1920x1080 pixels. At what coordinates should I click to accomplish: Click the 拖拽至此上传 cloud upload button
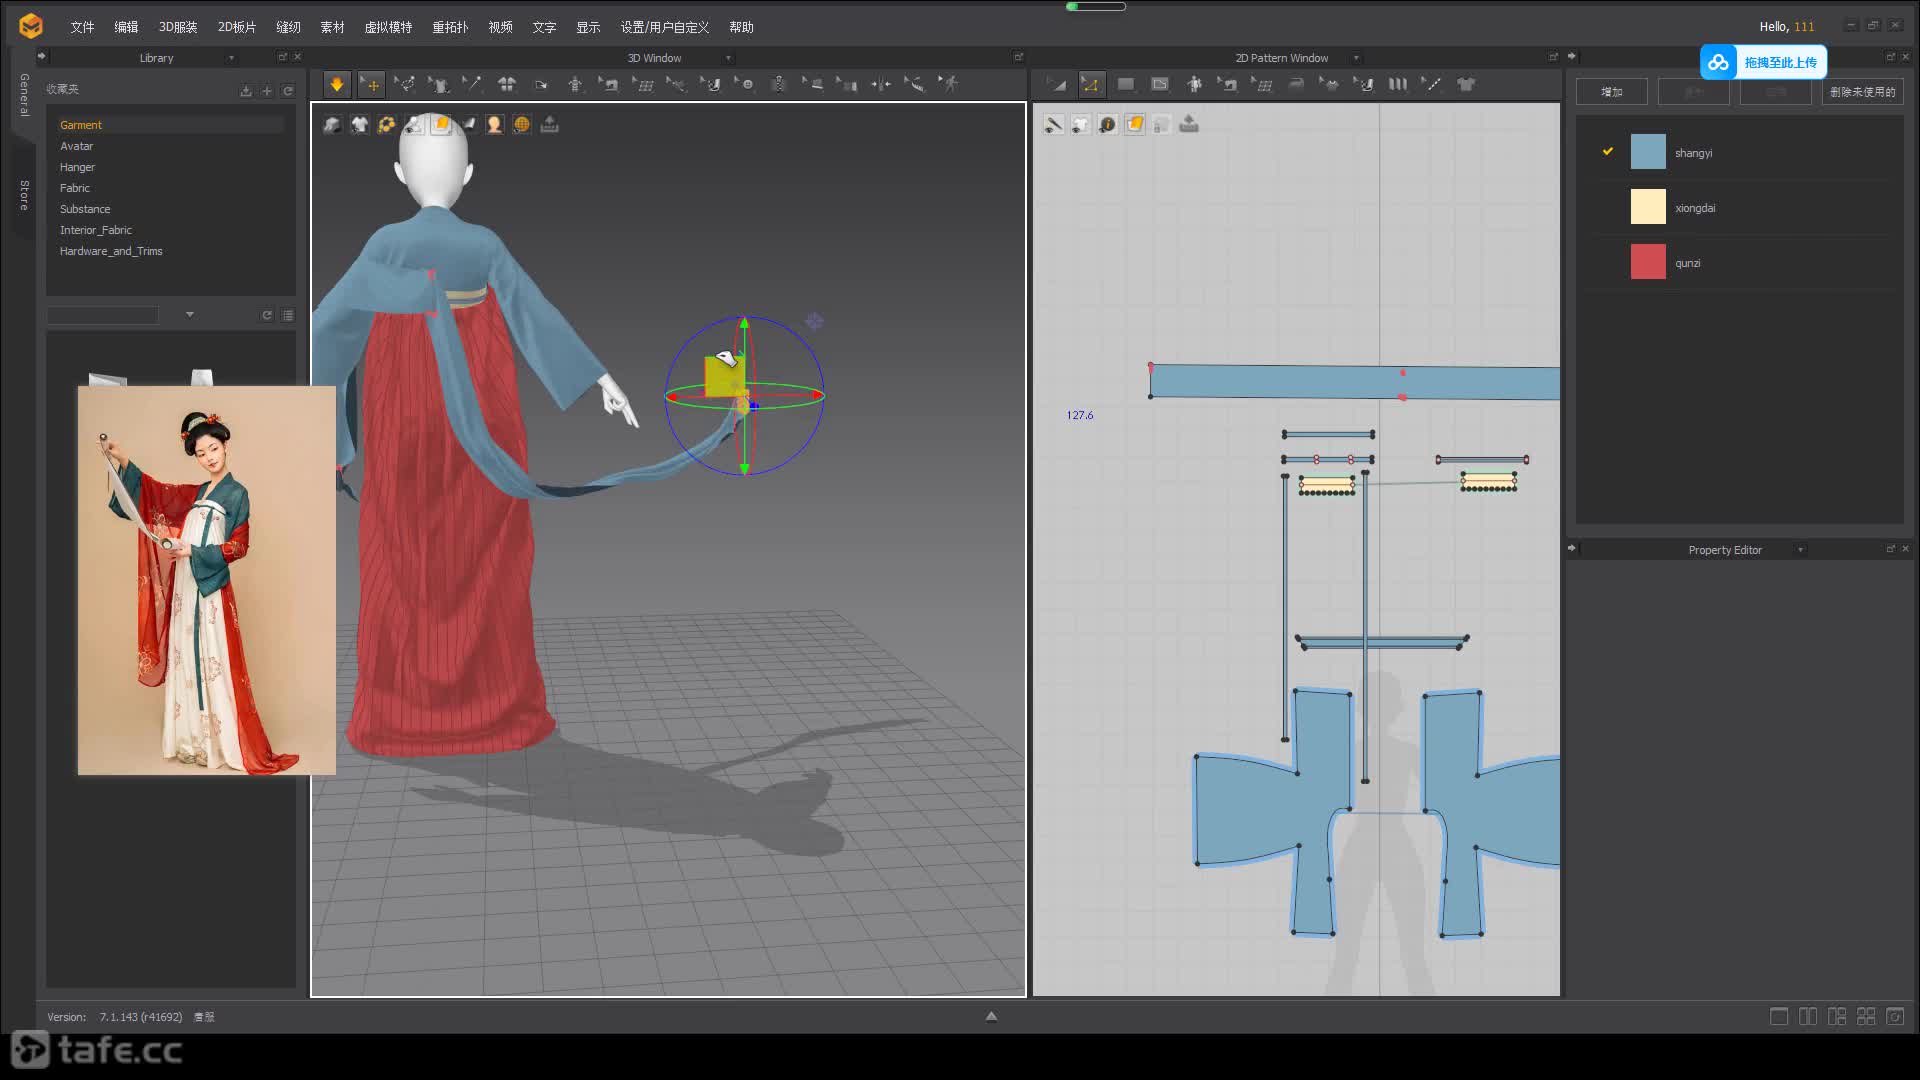1763,62
